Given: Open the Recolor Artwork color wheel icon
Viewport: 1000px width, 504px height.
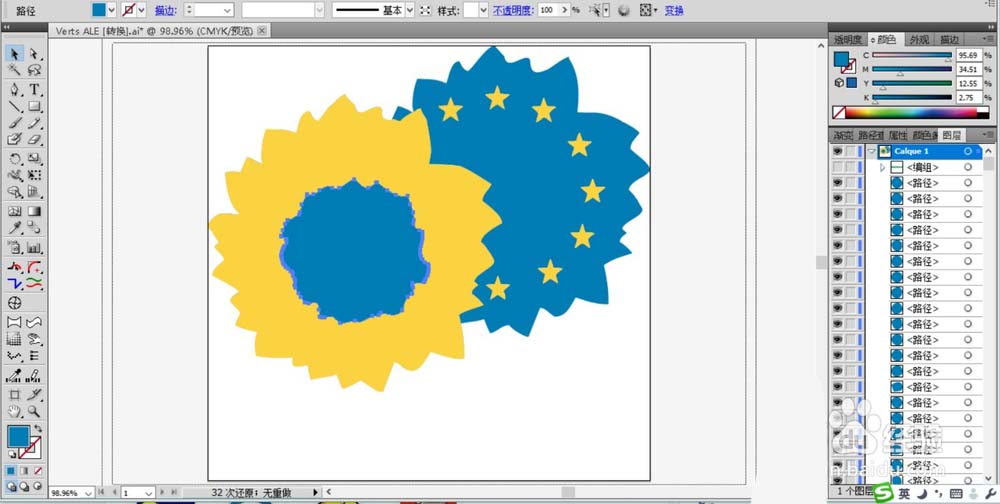Looking at the screenshot, I should point(624,10).
